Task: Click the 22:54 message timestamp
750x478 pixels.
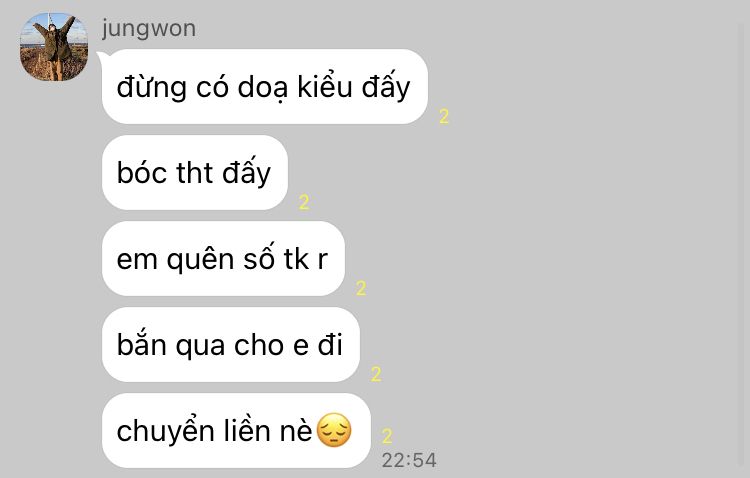Action: [x=409, y=460]
